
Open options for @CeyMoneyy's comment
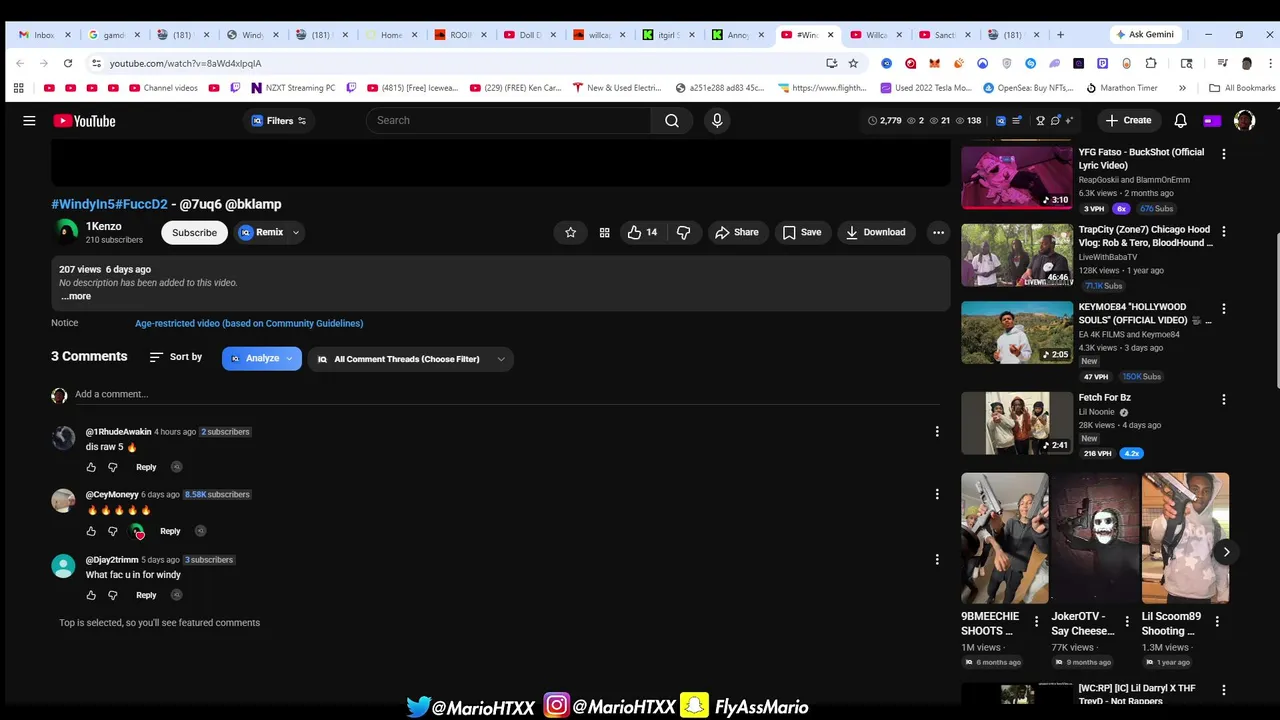[937, 494]
